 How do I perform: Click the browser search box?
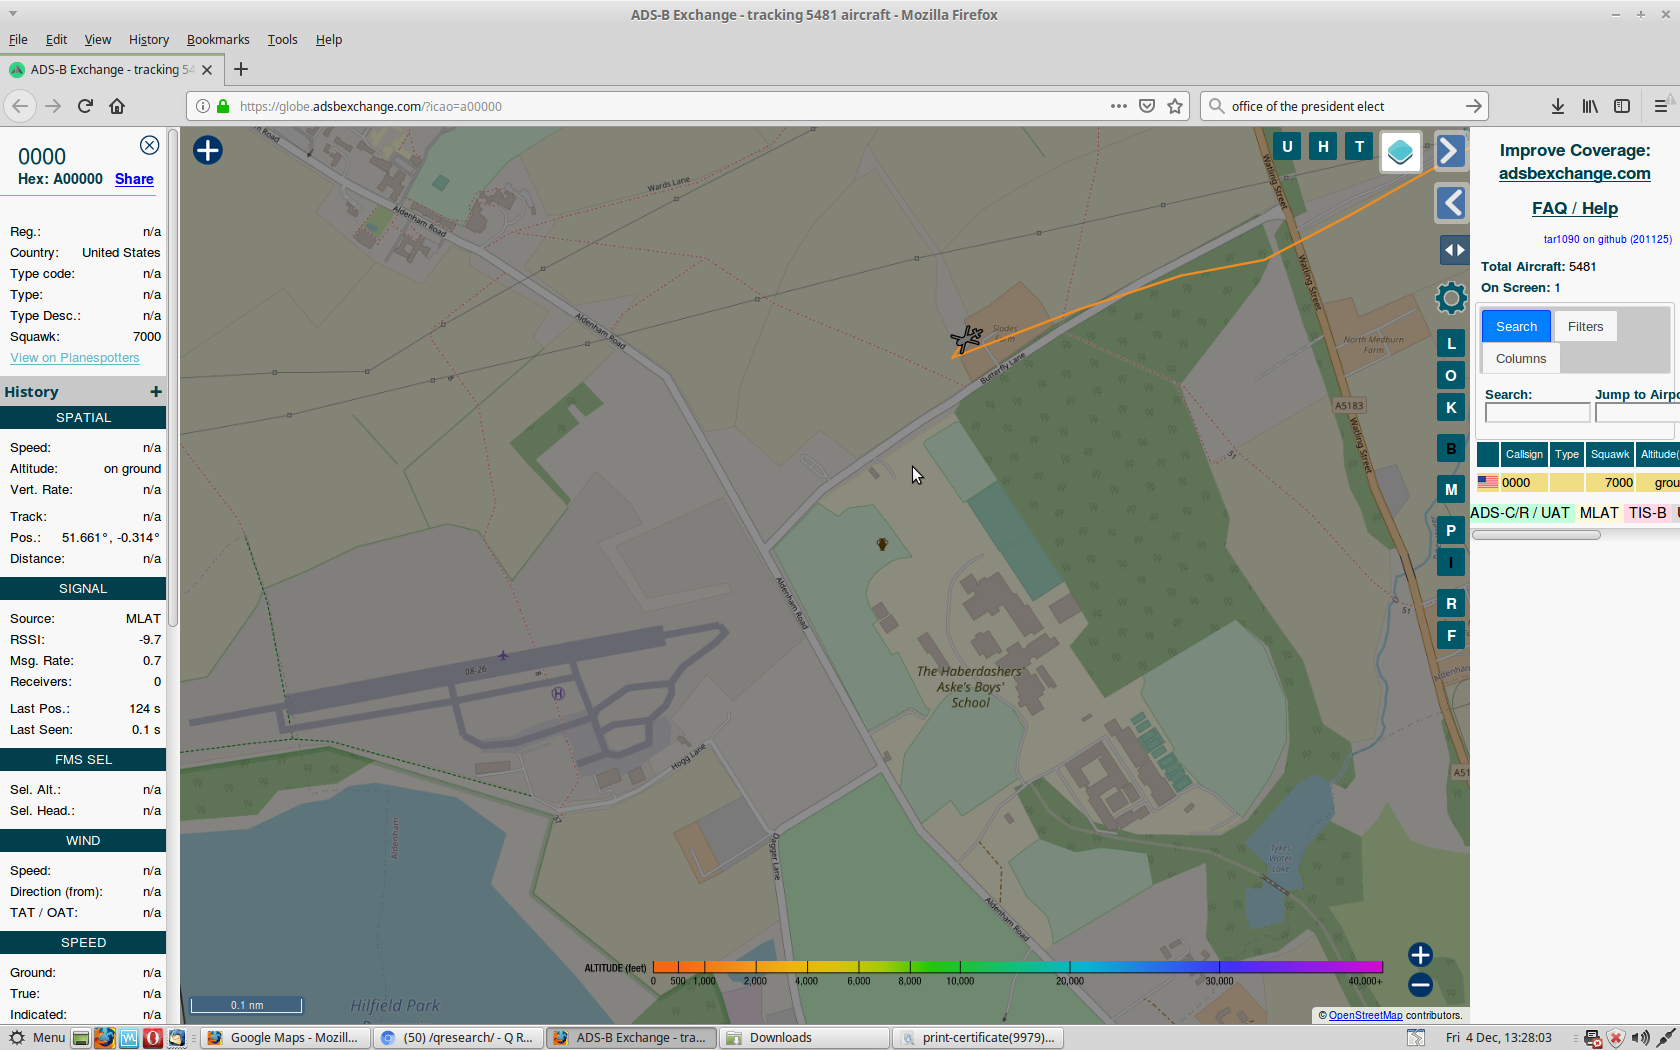[x=1344, y=106]
